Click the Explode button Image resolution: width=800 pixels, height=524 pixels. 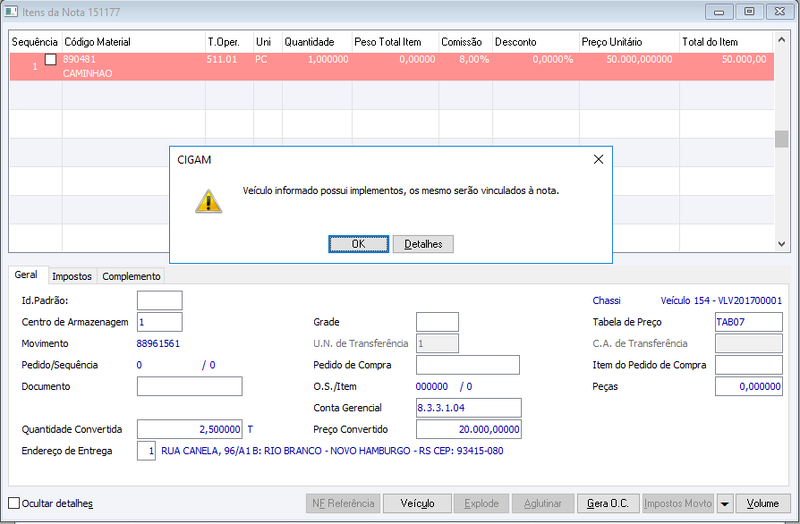pos(481,504)
